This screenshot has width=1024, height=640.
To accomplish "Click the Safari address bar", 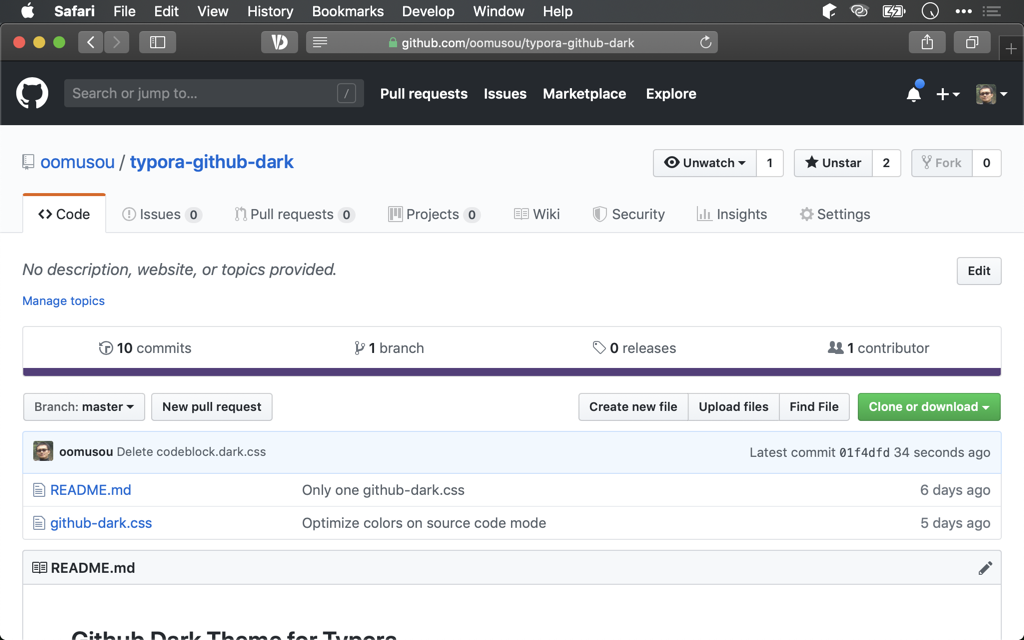I will pos(512,42).
